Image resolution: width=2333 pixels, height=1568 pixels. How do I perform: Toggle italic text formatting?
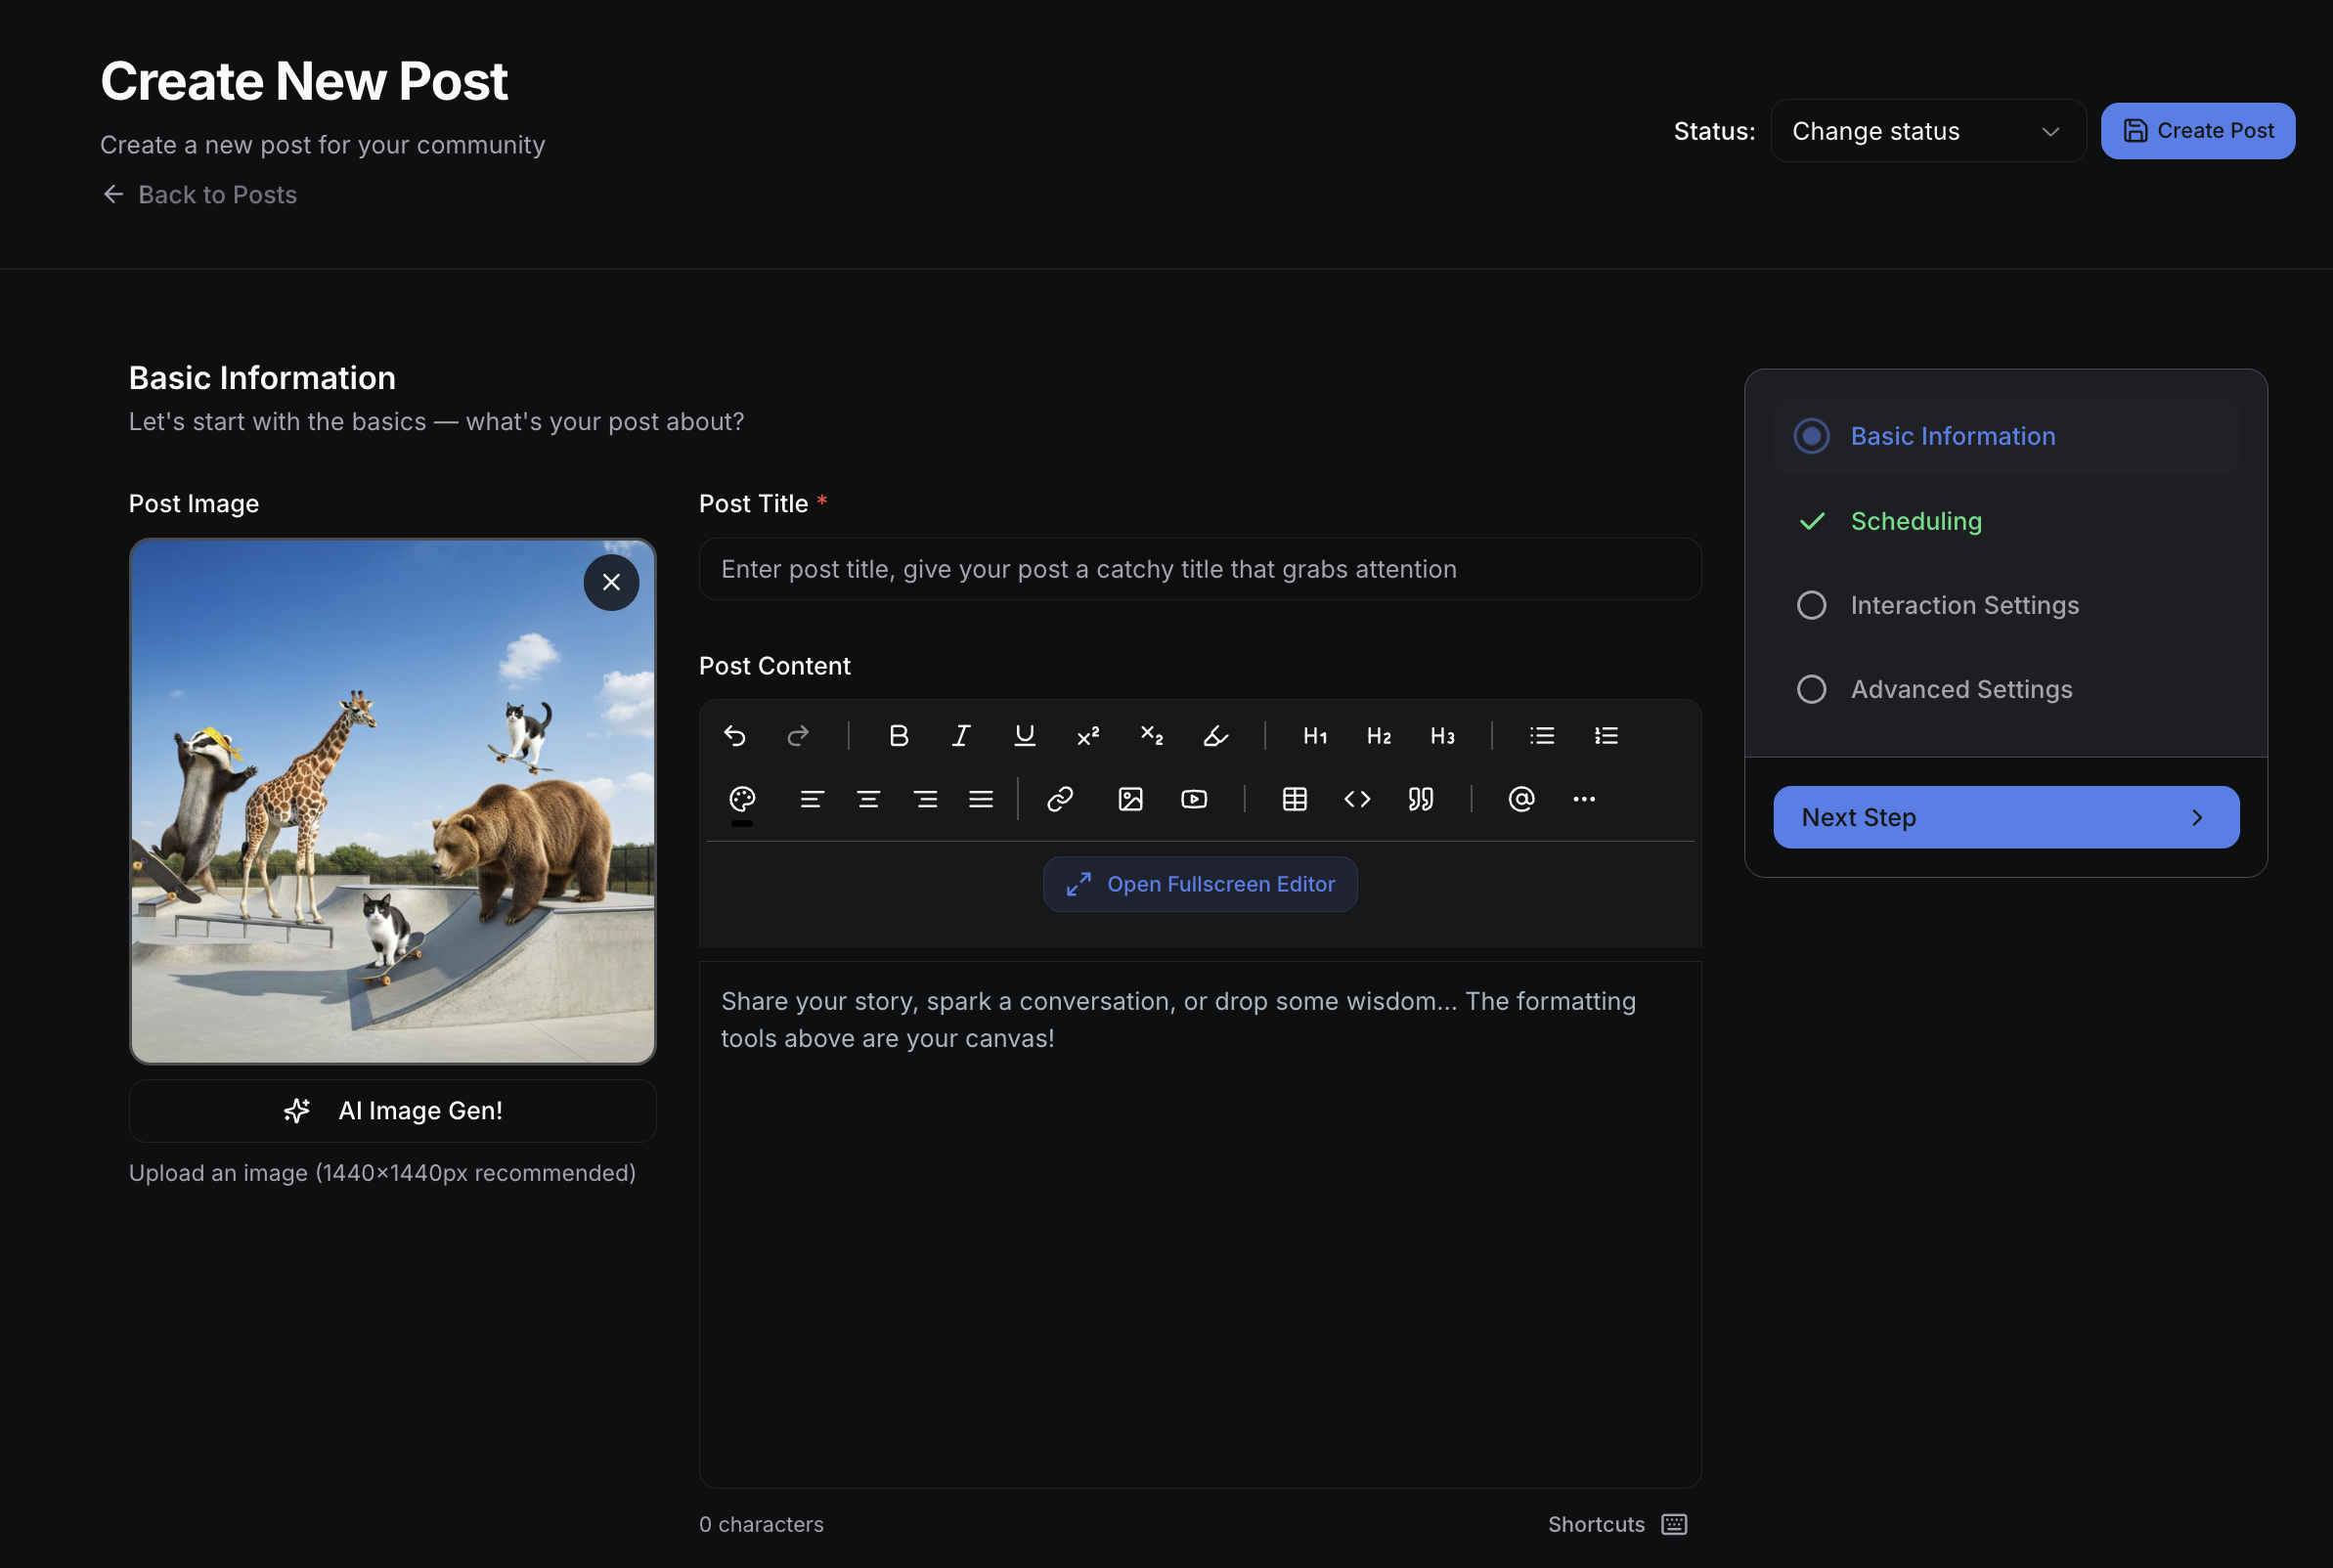point(961,736)
